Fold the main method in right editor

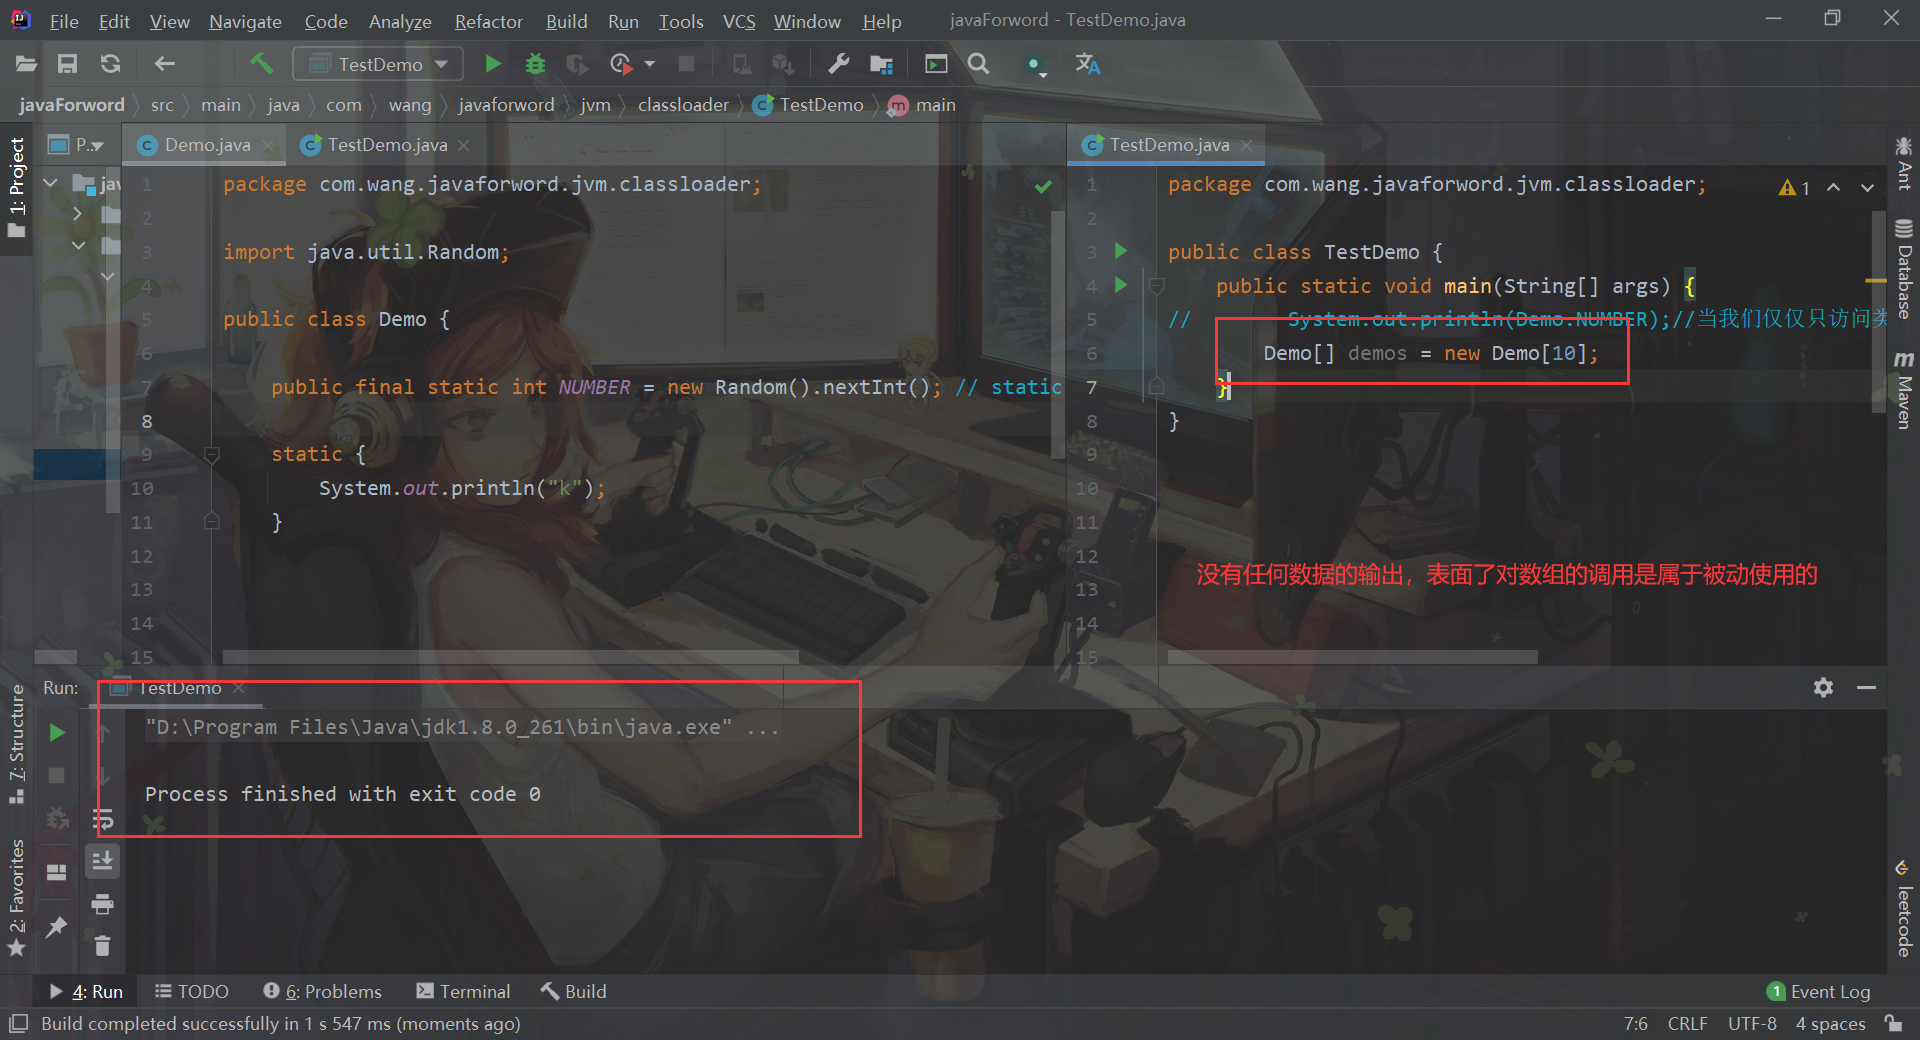1157,286
